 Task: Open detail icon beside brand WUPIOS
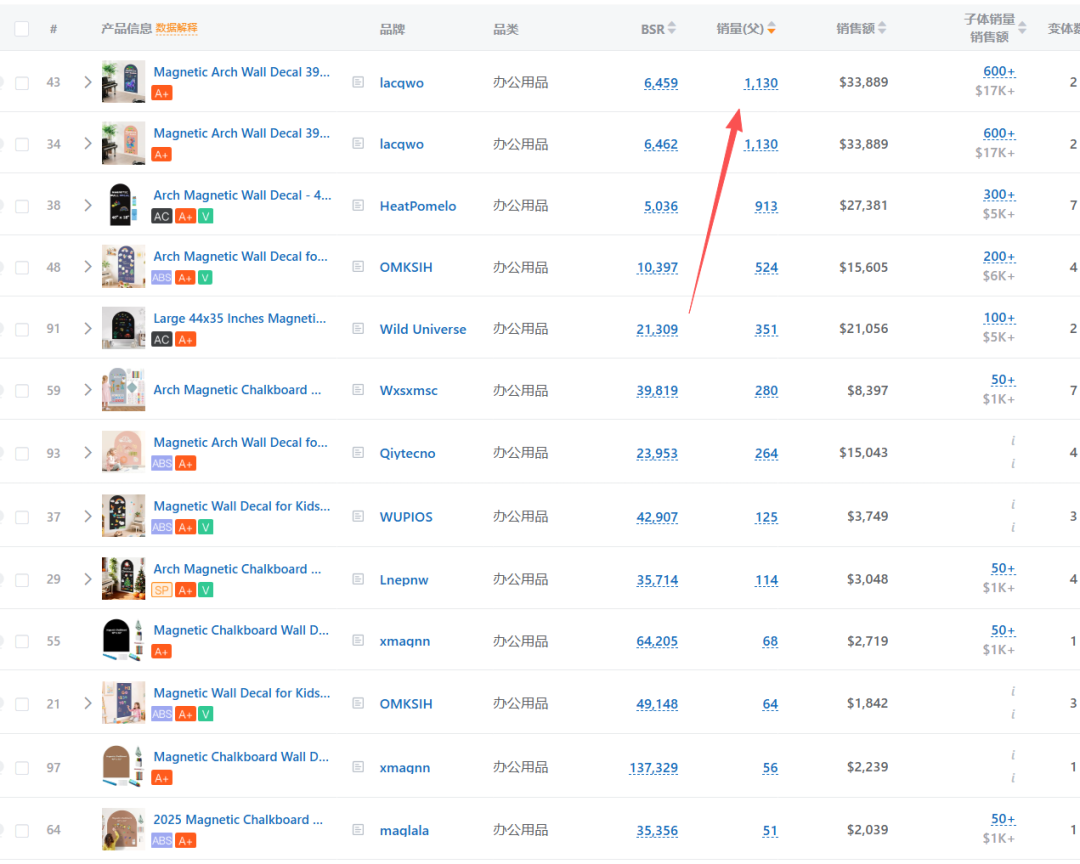click(358, 516)
